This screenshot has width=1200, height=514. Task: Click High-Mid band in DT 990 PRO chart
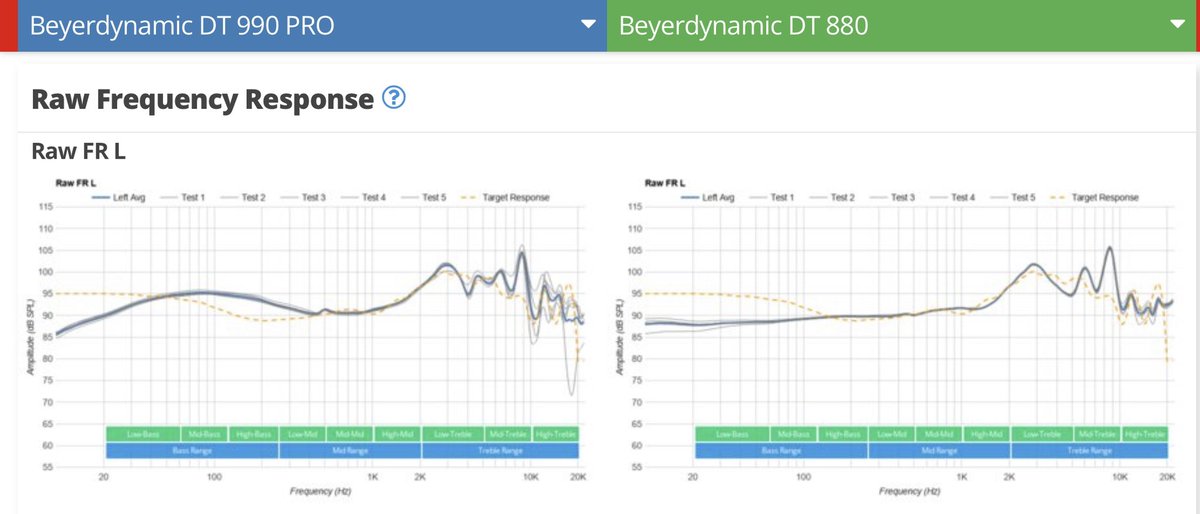(398, 434)
